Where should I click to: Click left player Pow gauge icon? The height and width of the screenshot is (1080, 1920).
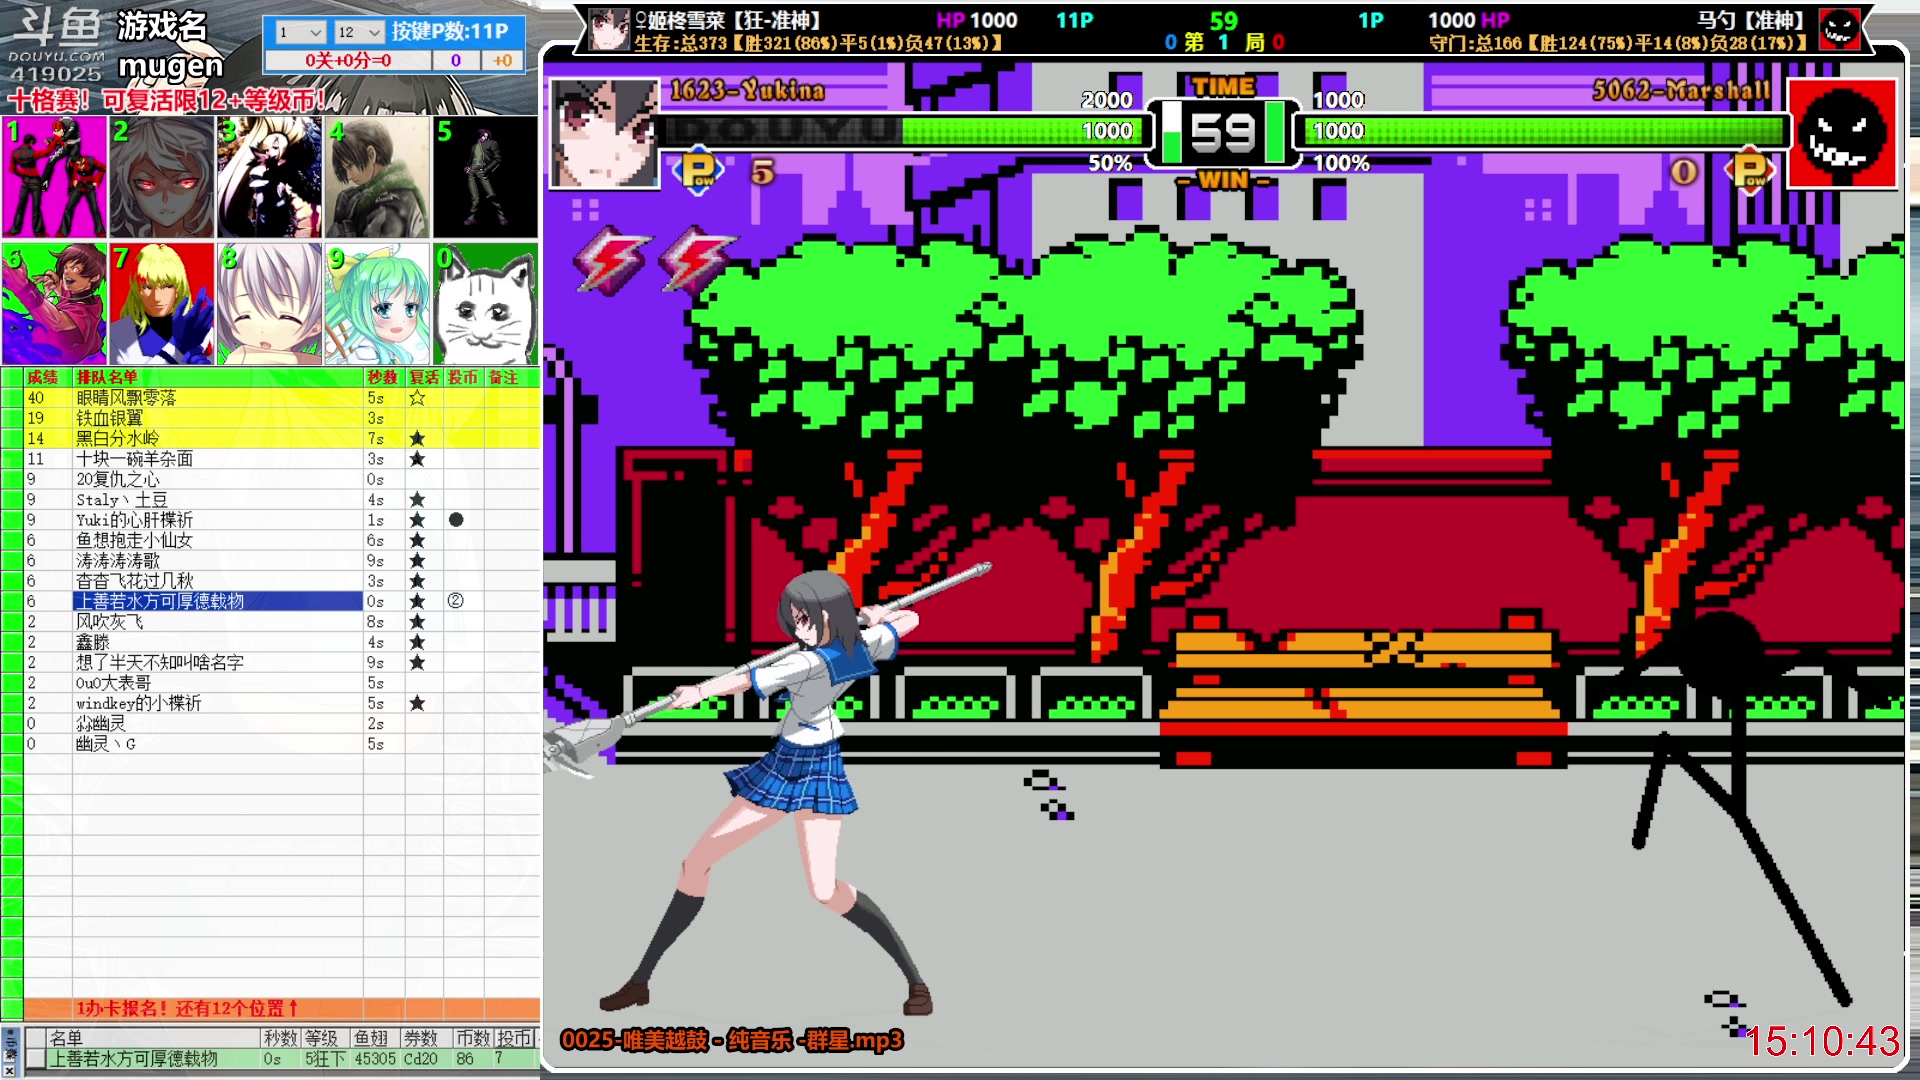pyautogui.click(x=699, y=171)
